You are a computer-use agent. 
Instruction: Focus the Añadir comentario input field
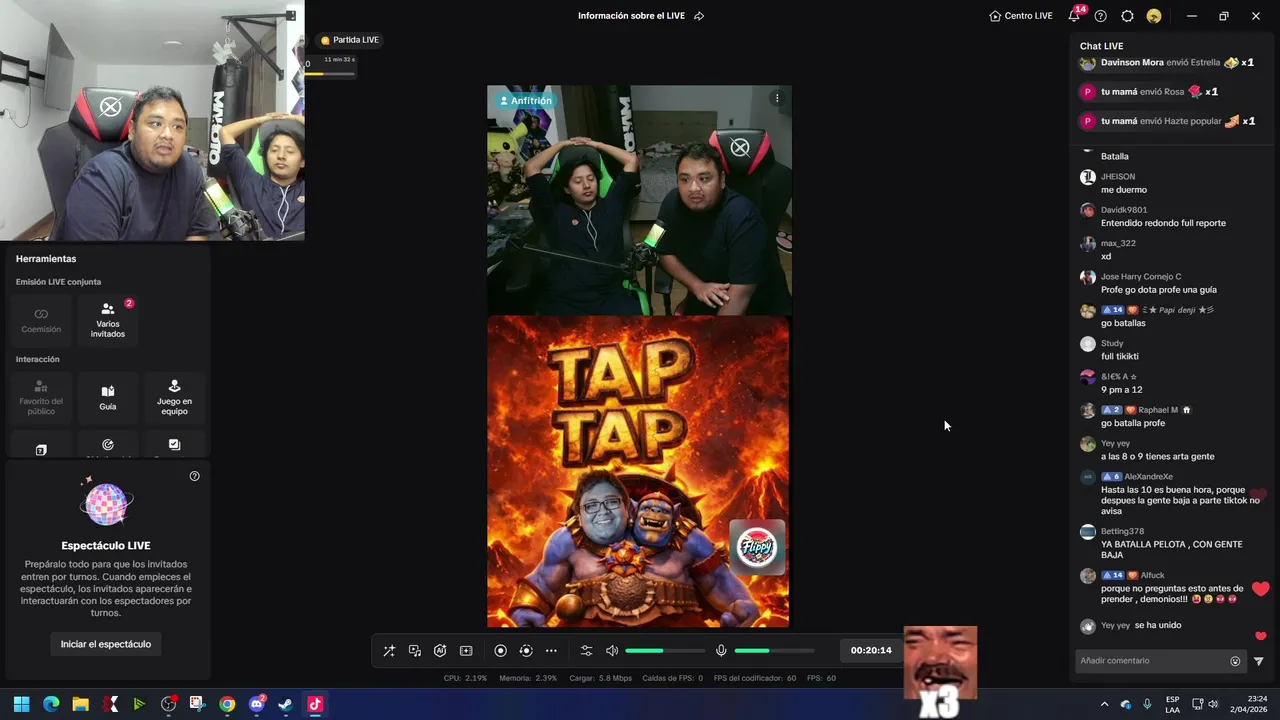1150,661
